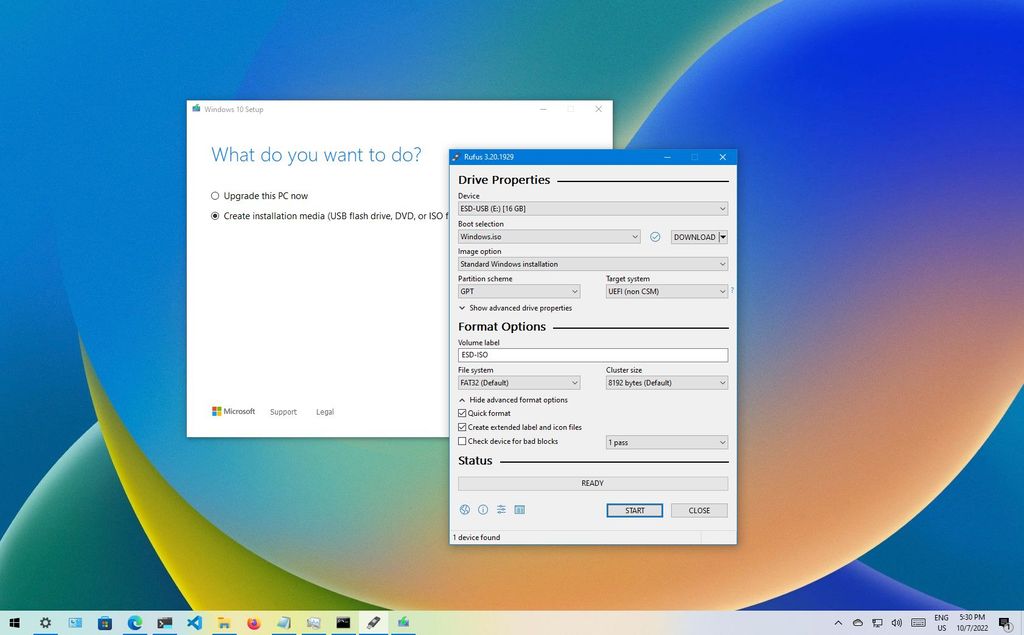Open the Rufus language selection globe icon

pyautogui.click(x=464, y=510)
